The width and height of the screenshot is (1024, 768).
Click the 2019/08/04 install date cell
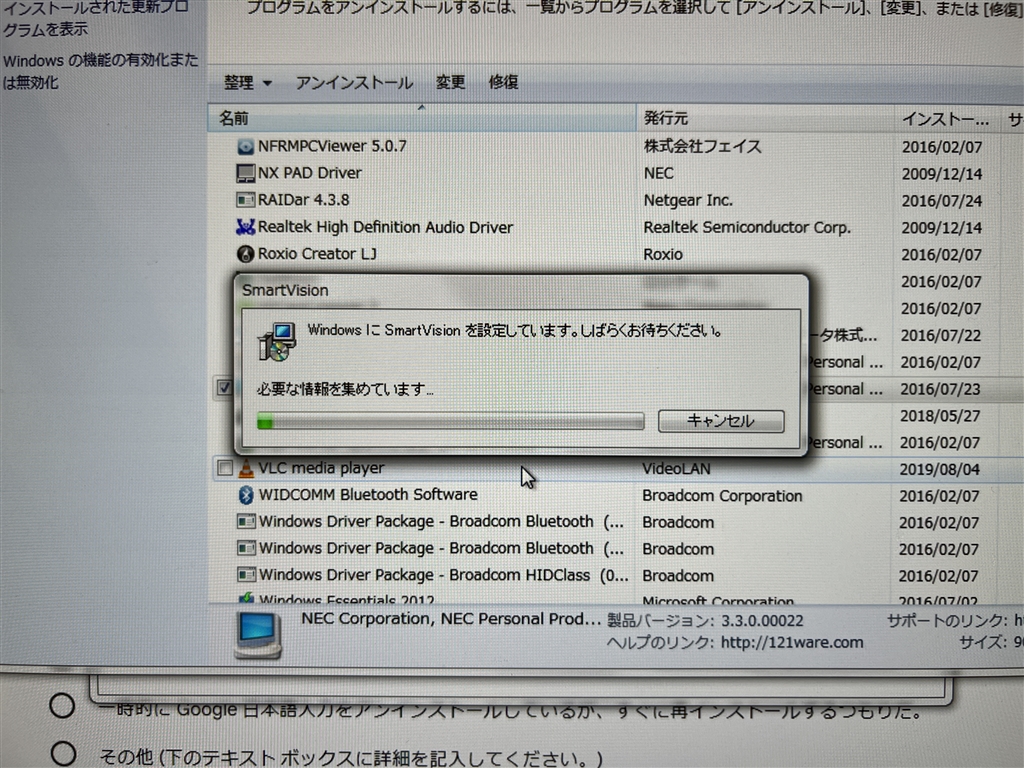939,470
